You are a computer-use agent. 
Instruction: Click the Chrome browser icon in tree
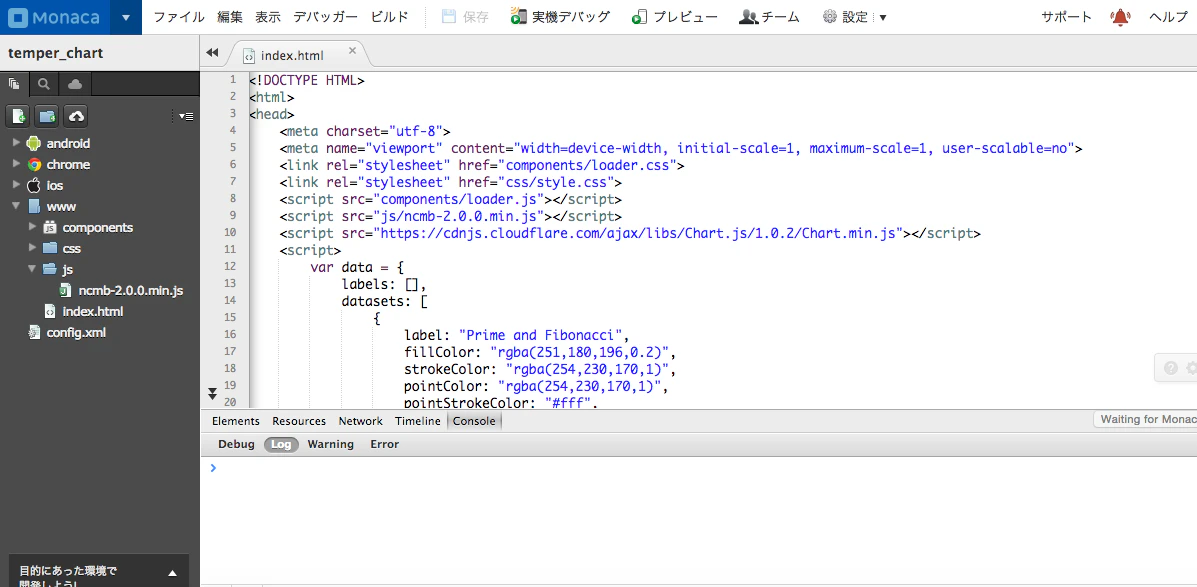(x=34, y=164)
